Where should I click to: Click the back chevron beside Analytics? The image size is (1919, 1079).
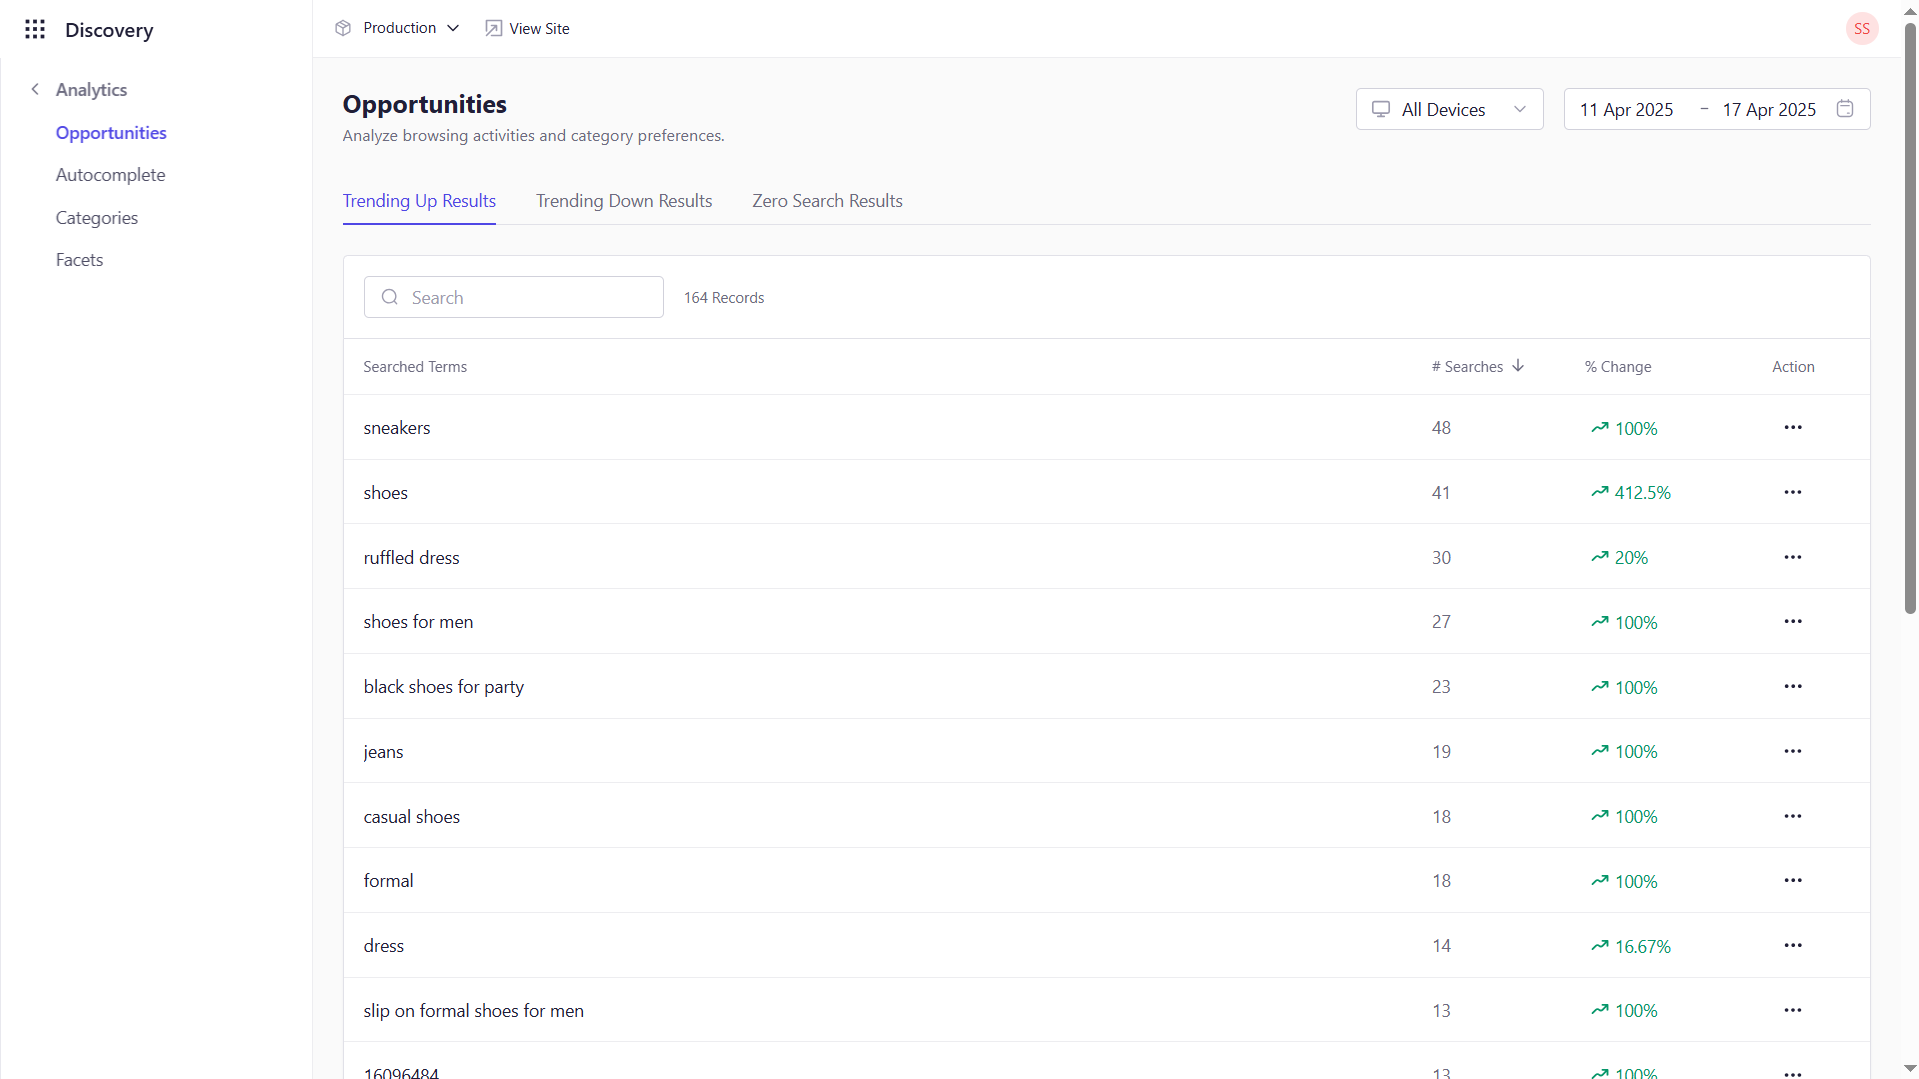pyautogui.click(x=35, y=89)
